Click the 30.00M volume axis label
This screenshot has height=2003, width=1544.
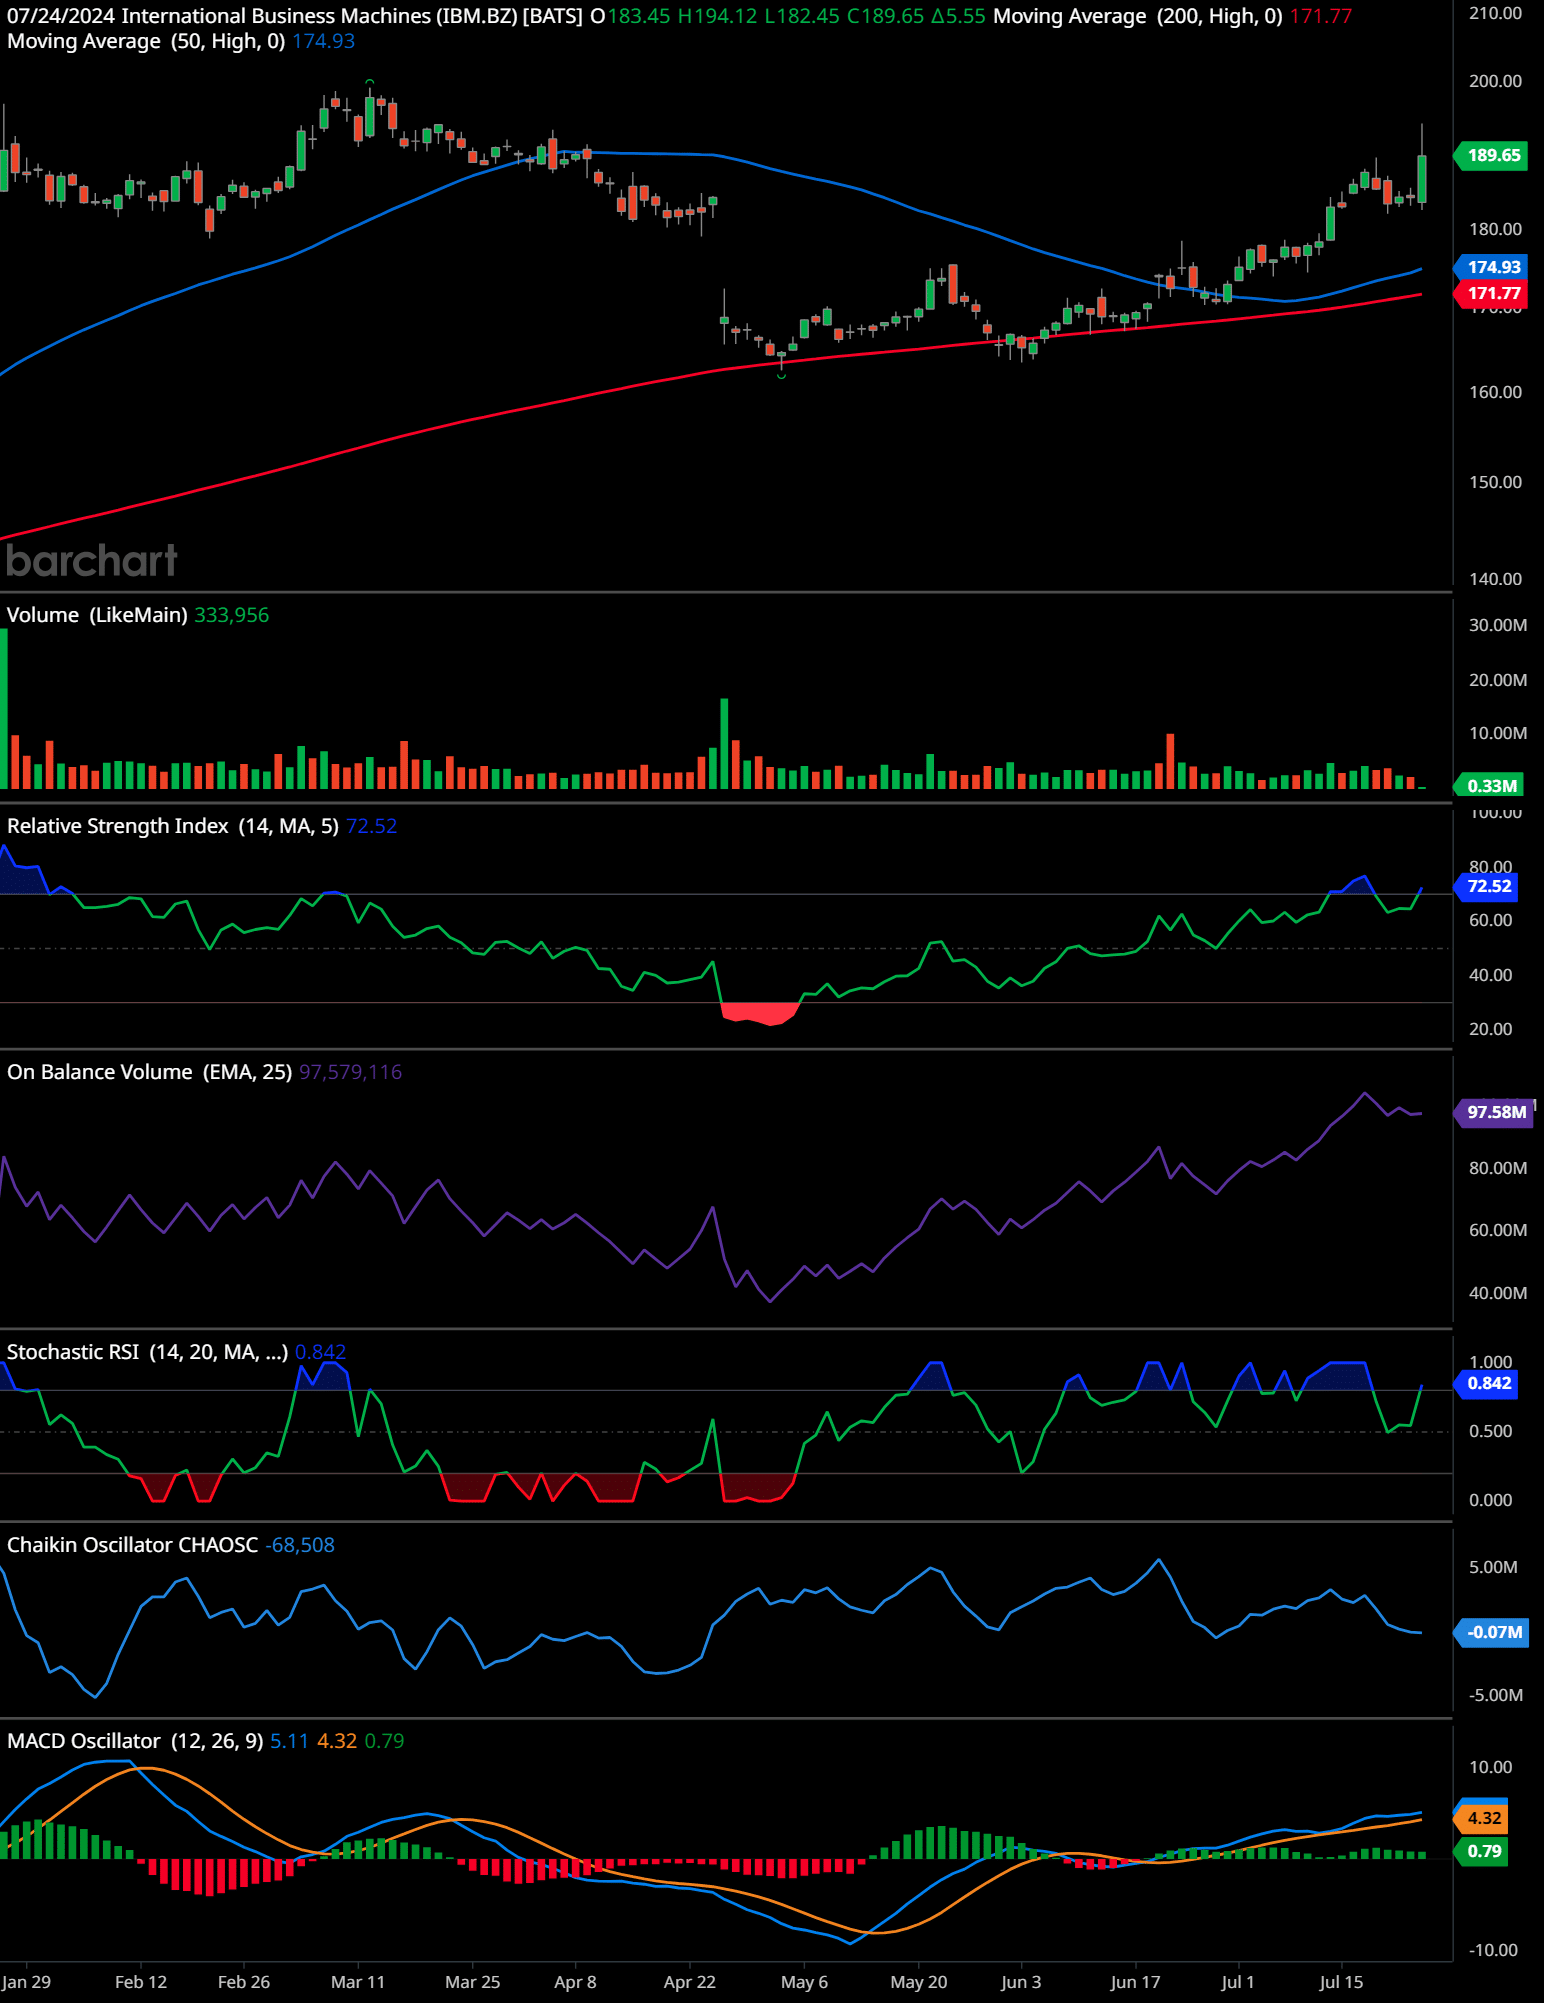[1497, 625]
